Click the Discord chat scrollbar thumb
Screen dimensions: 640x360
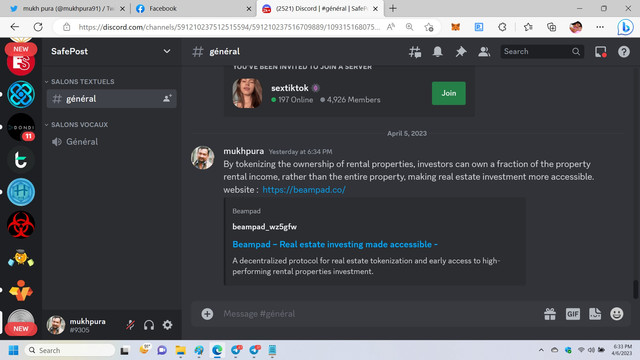(636, 289)
